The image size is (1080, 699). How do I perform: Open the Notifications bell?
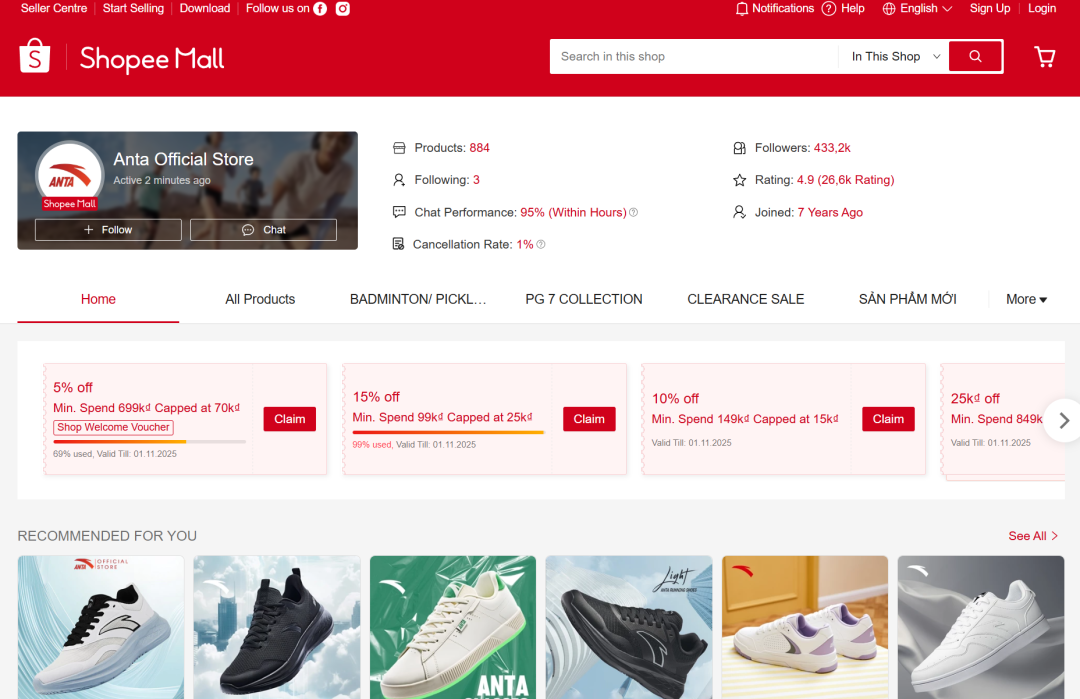coord(741,8)
